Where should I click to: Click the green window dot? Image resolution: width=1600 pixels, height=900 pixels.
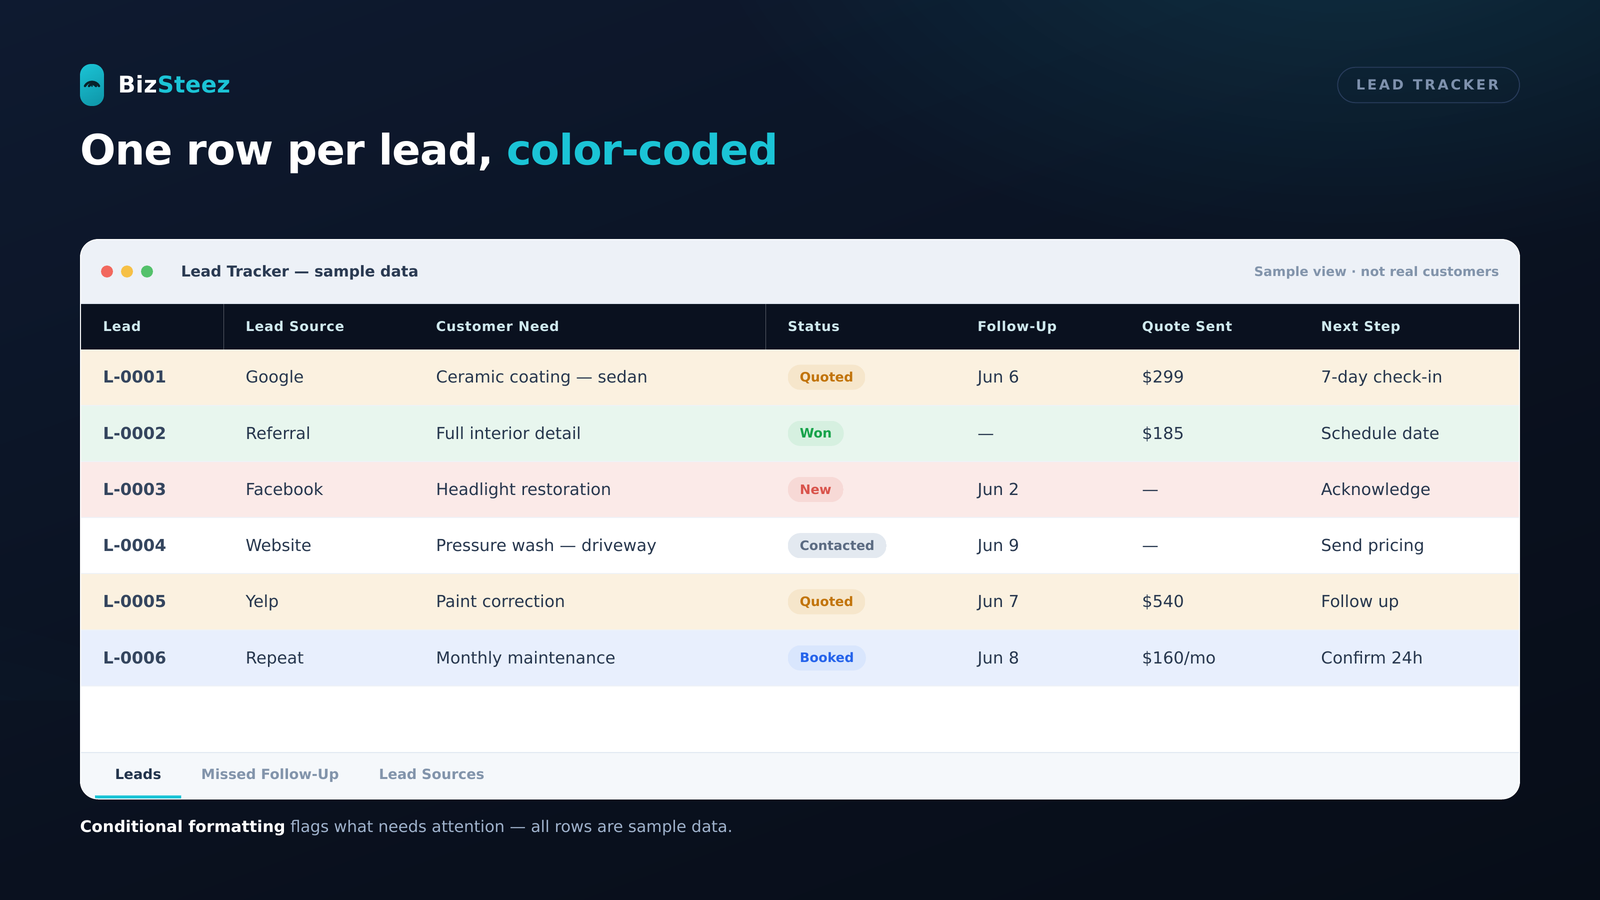(147, 271)
